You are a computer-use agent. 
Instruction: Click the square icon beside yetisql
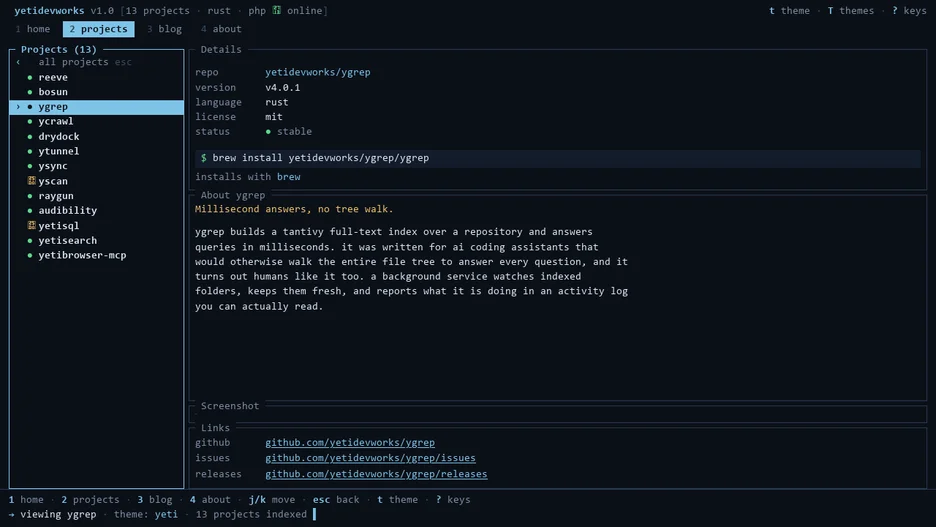click(32, 225)
